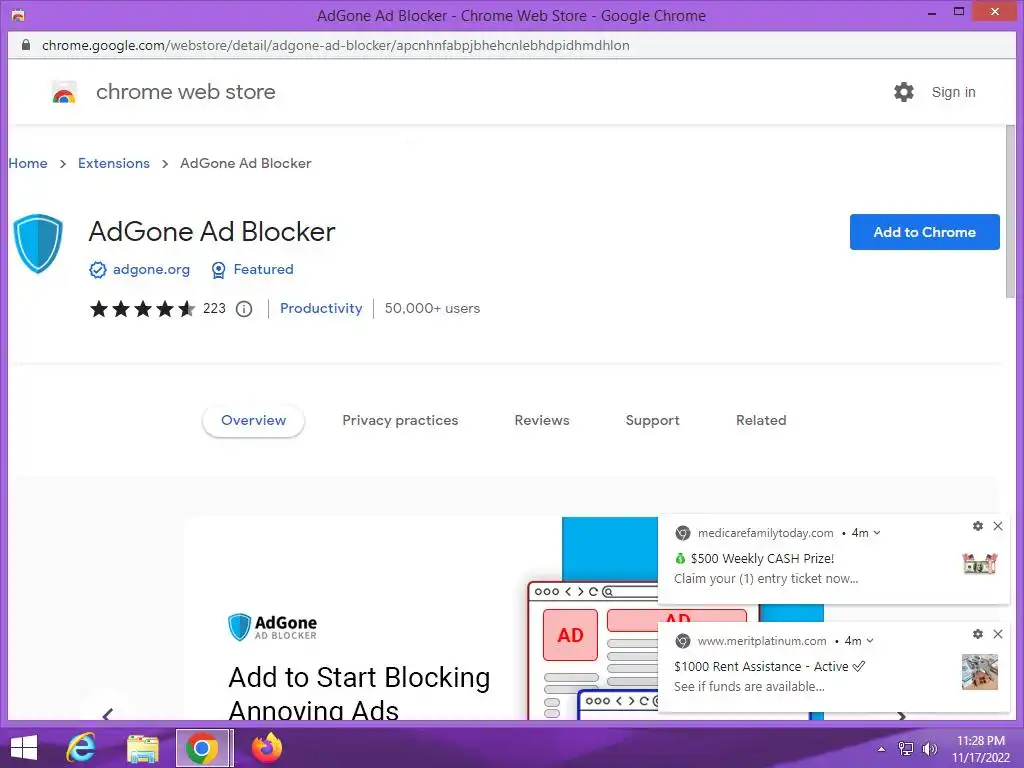Viewport: 1024px width, 768px height.
Task: Click the Chrome taskbar icon
Action: click(x=202, y=748)
